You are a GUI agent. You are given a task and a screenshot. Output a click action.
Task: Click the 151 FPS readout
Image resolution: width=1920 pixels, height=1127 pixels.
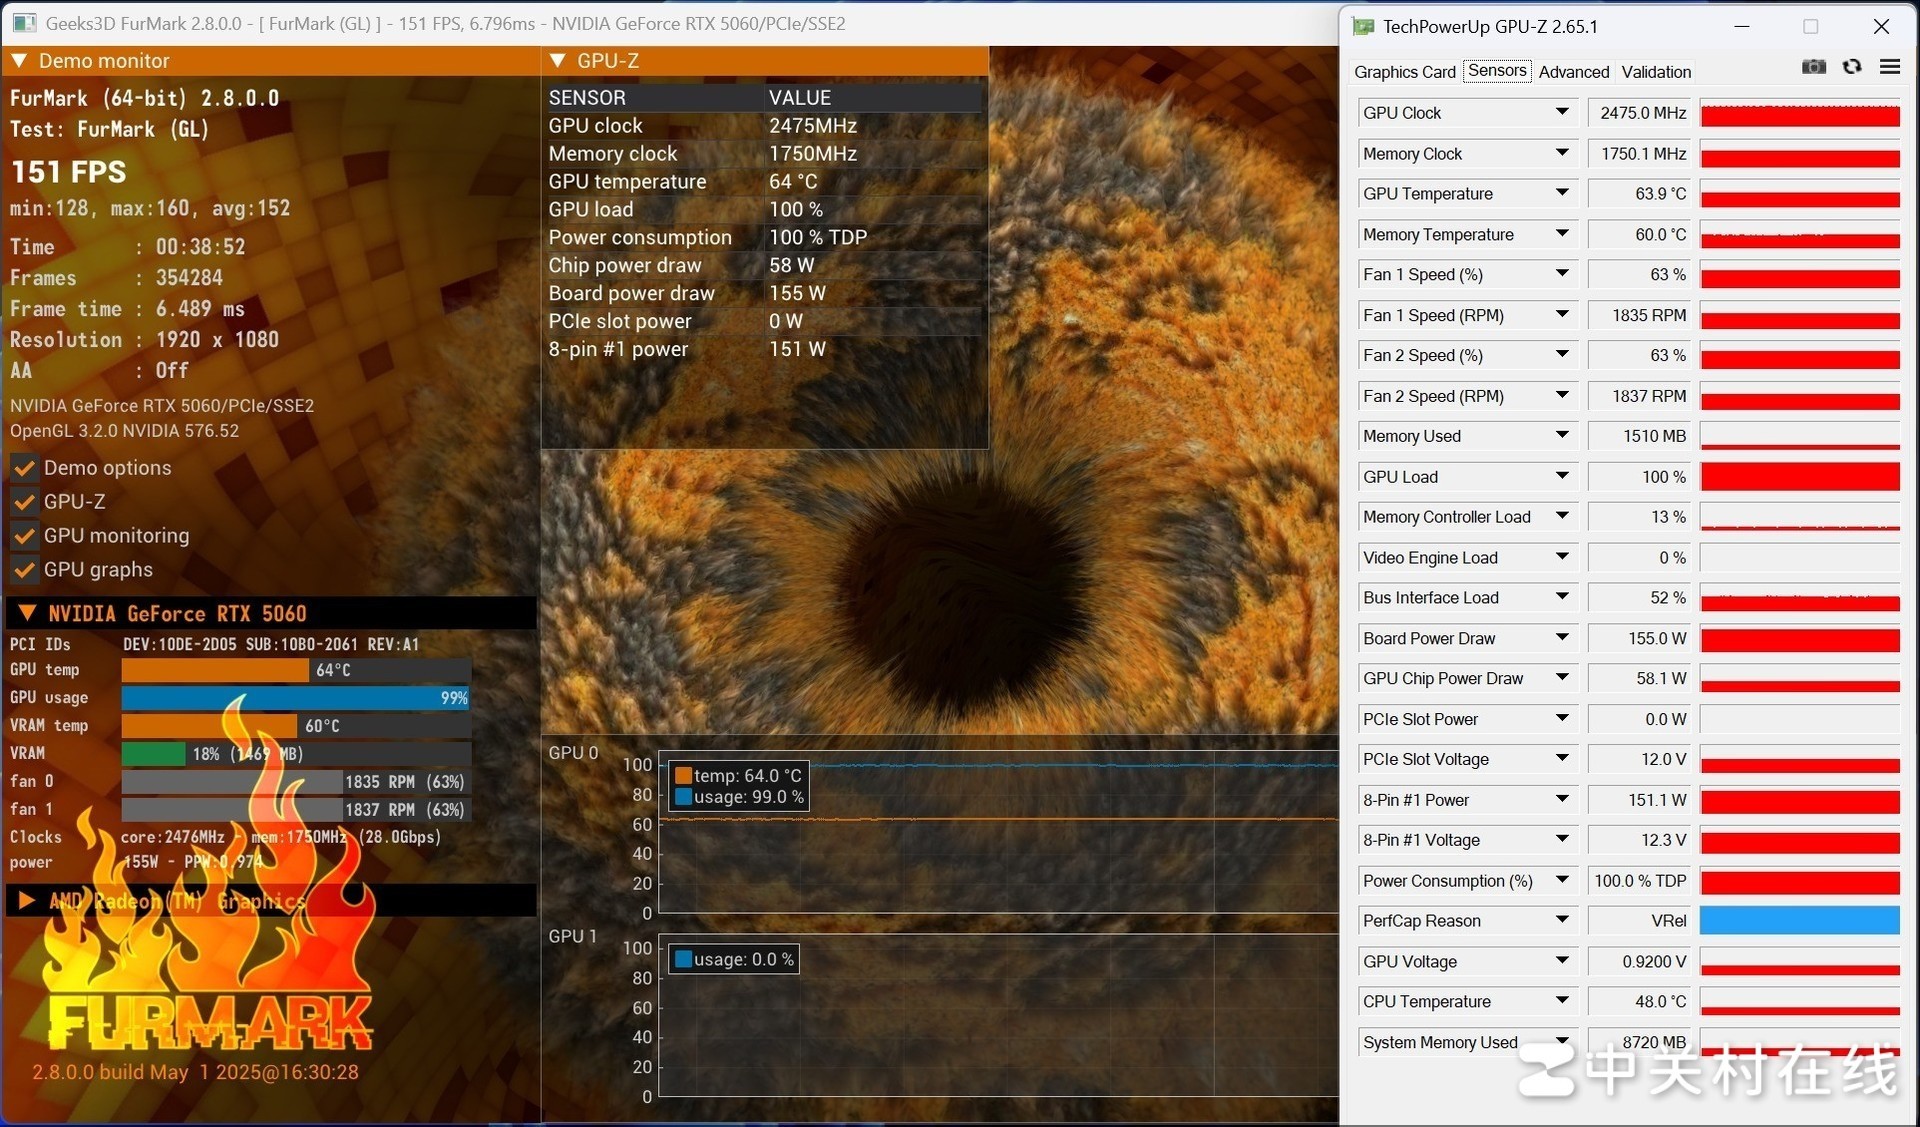click(x=69, y=172)
